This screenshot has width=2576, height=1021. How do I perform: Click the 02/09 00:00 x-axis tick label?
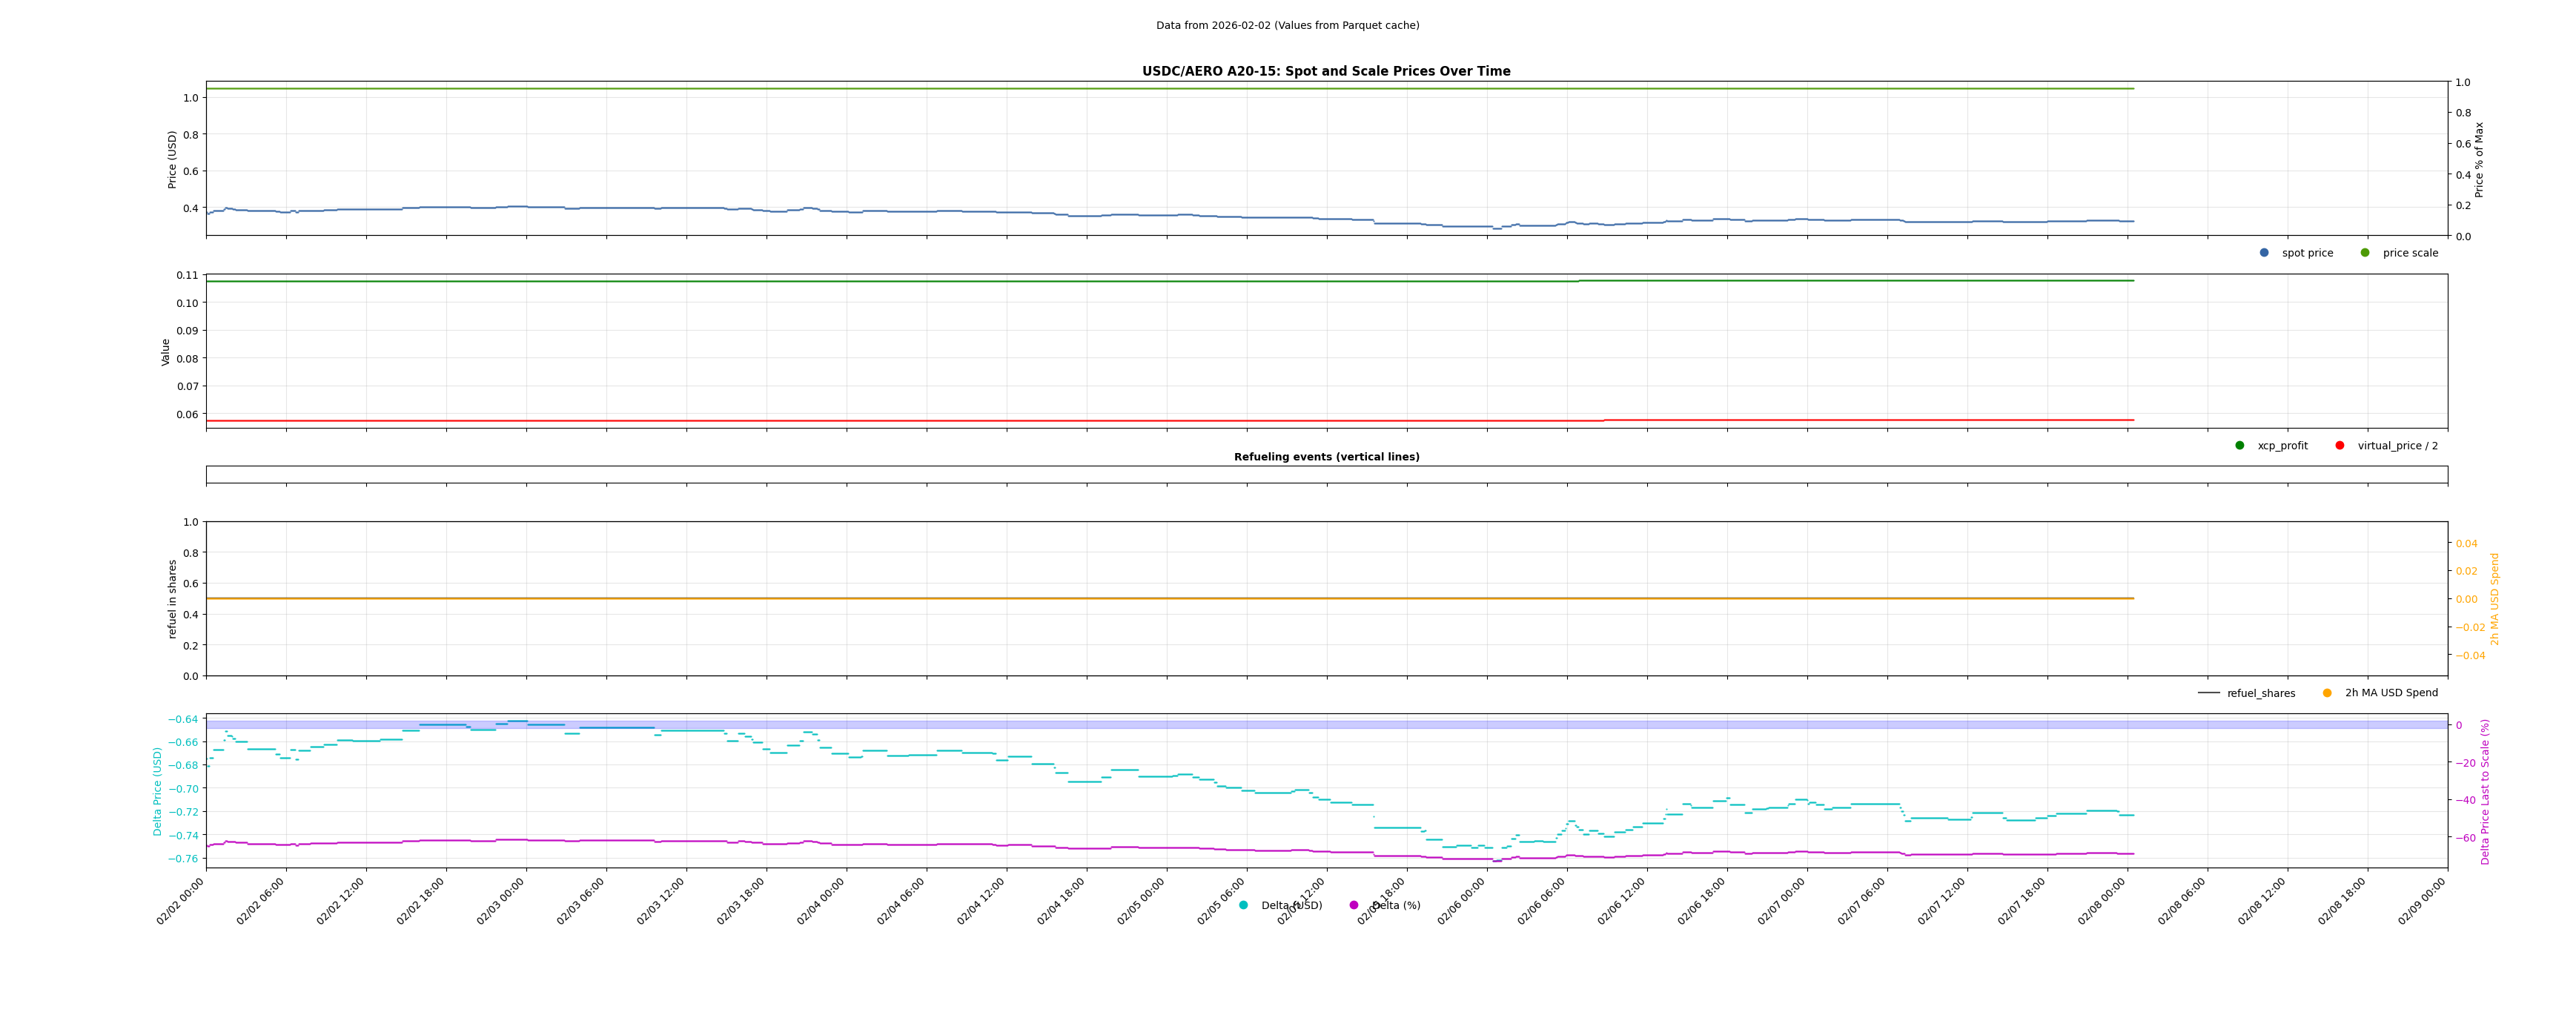2422,902
